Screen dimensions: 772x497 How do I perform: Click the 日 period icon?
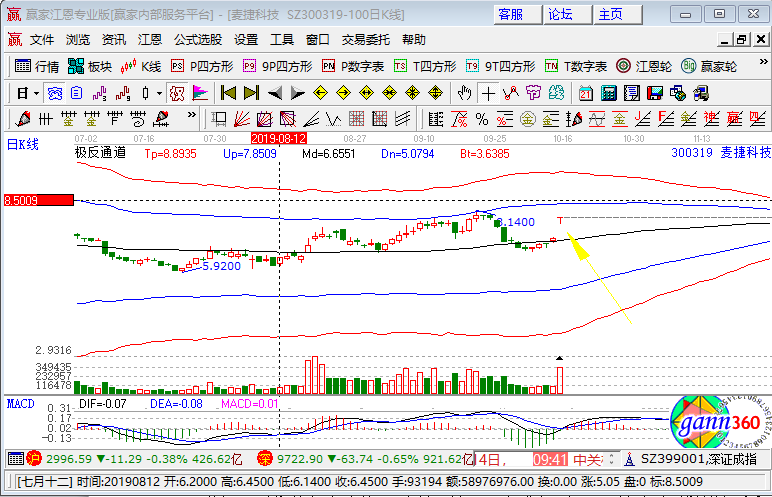[x=23, y=93]
